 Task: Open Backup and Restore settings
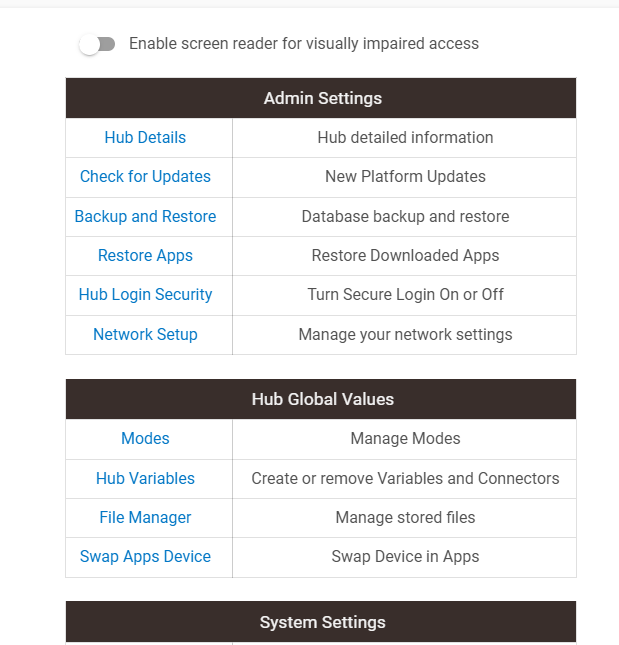pos(145,216)
